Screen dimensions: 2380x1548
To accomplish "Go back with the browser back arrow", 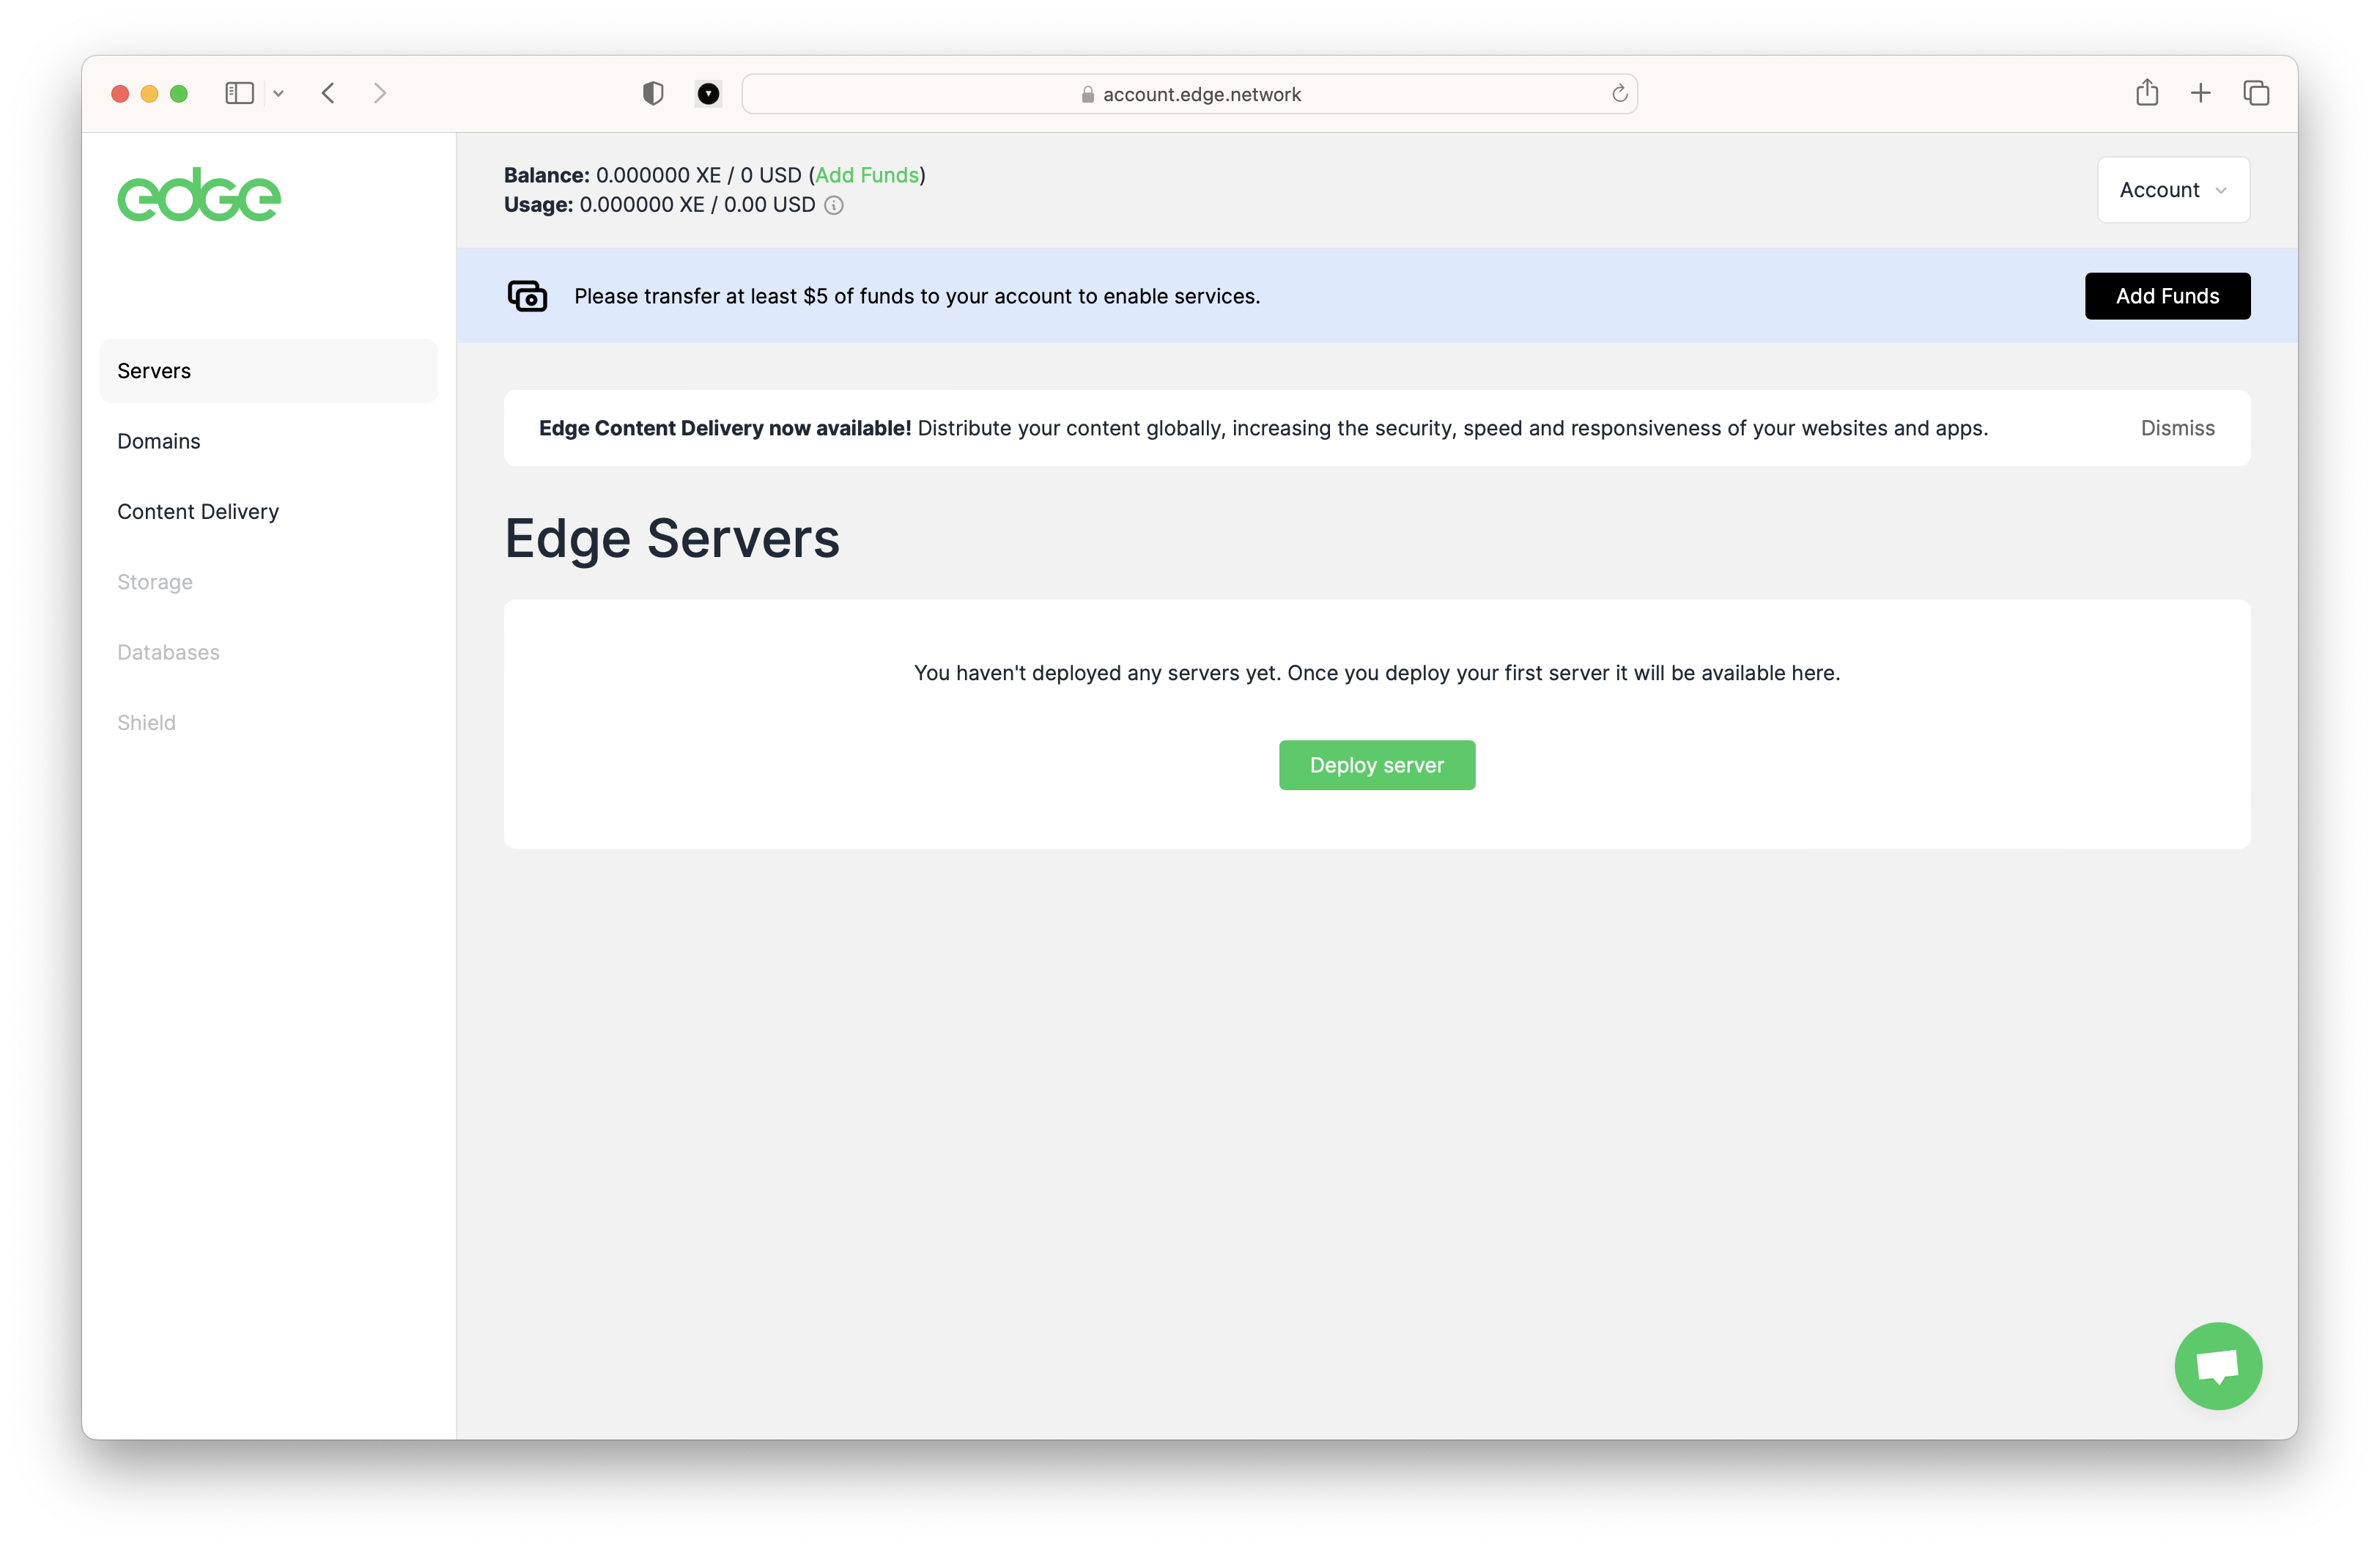I will click(x=328, y=93).
